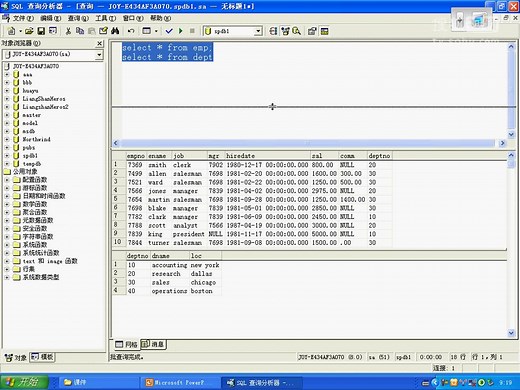
Task: Switch to the 网格 results tab
Action: click(x=126, y=344)
